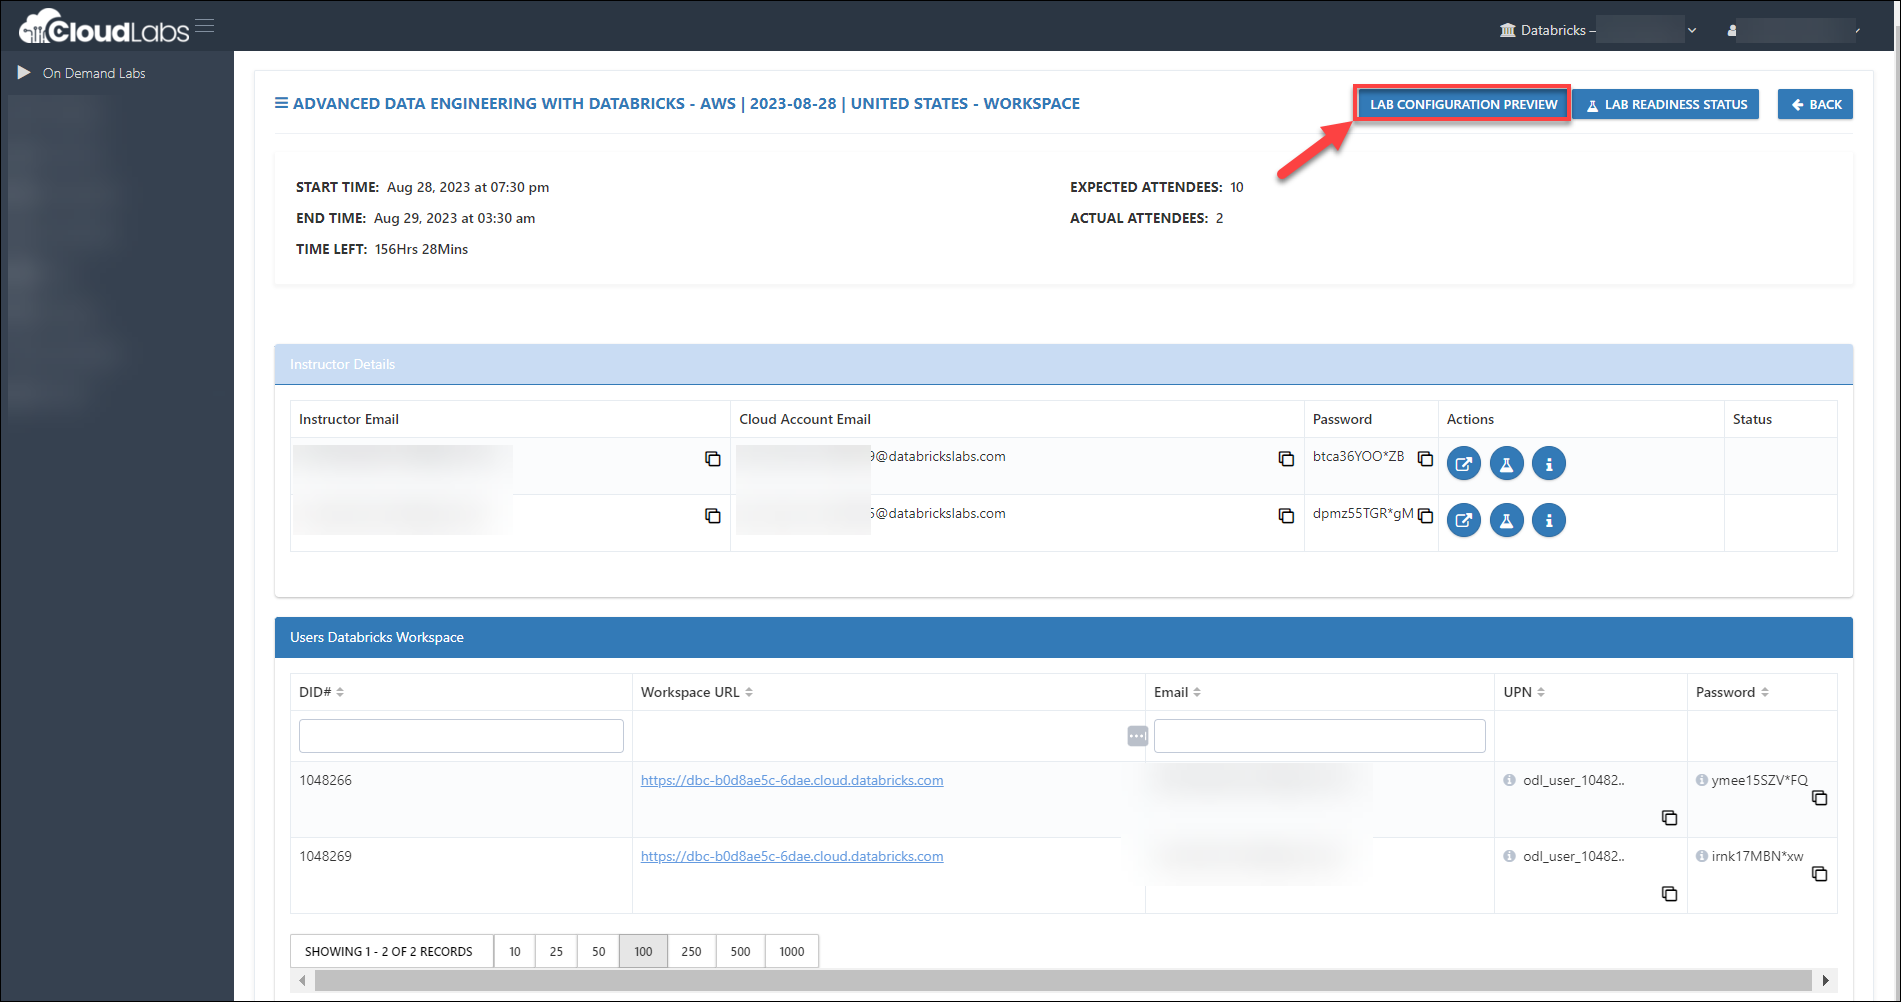Click info icon for first instructor
Viewport: 1901px width, 1002px height.
tap(1549, 463)
